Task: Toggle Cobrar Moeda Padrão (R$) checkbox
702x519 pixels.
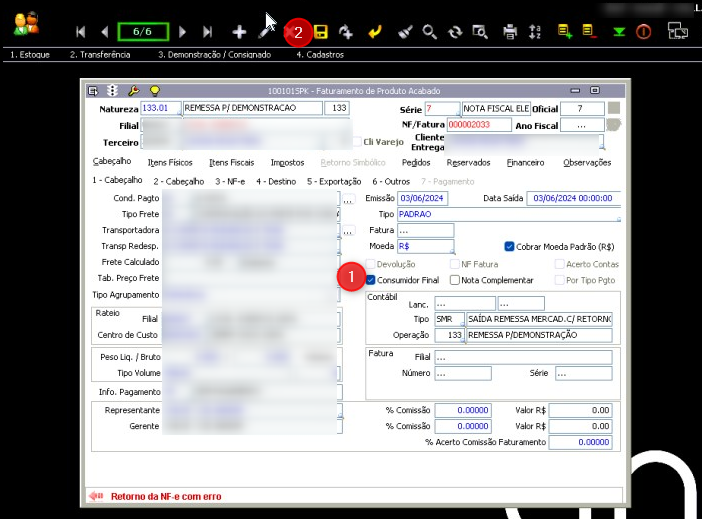Action: [509, 246]
